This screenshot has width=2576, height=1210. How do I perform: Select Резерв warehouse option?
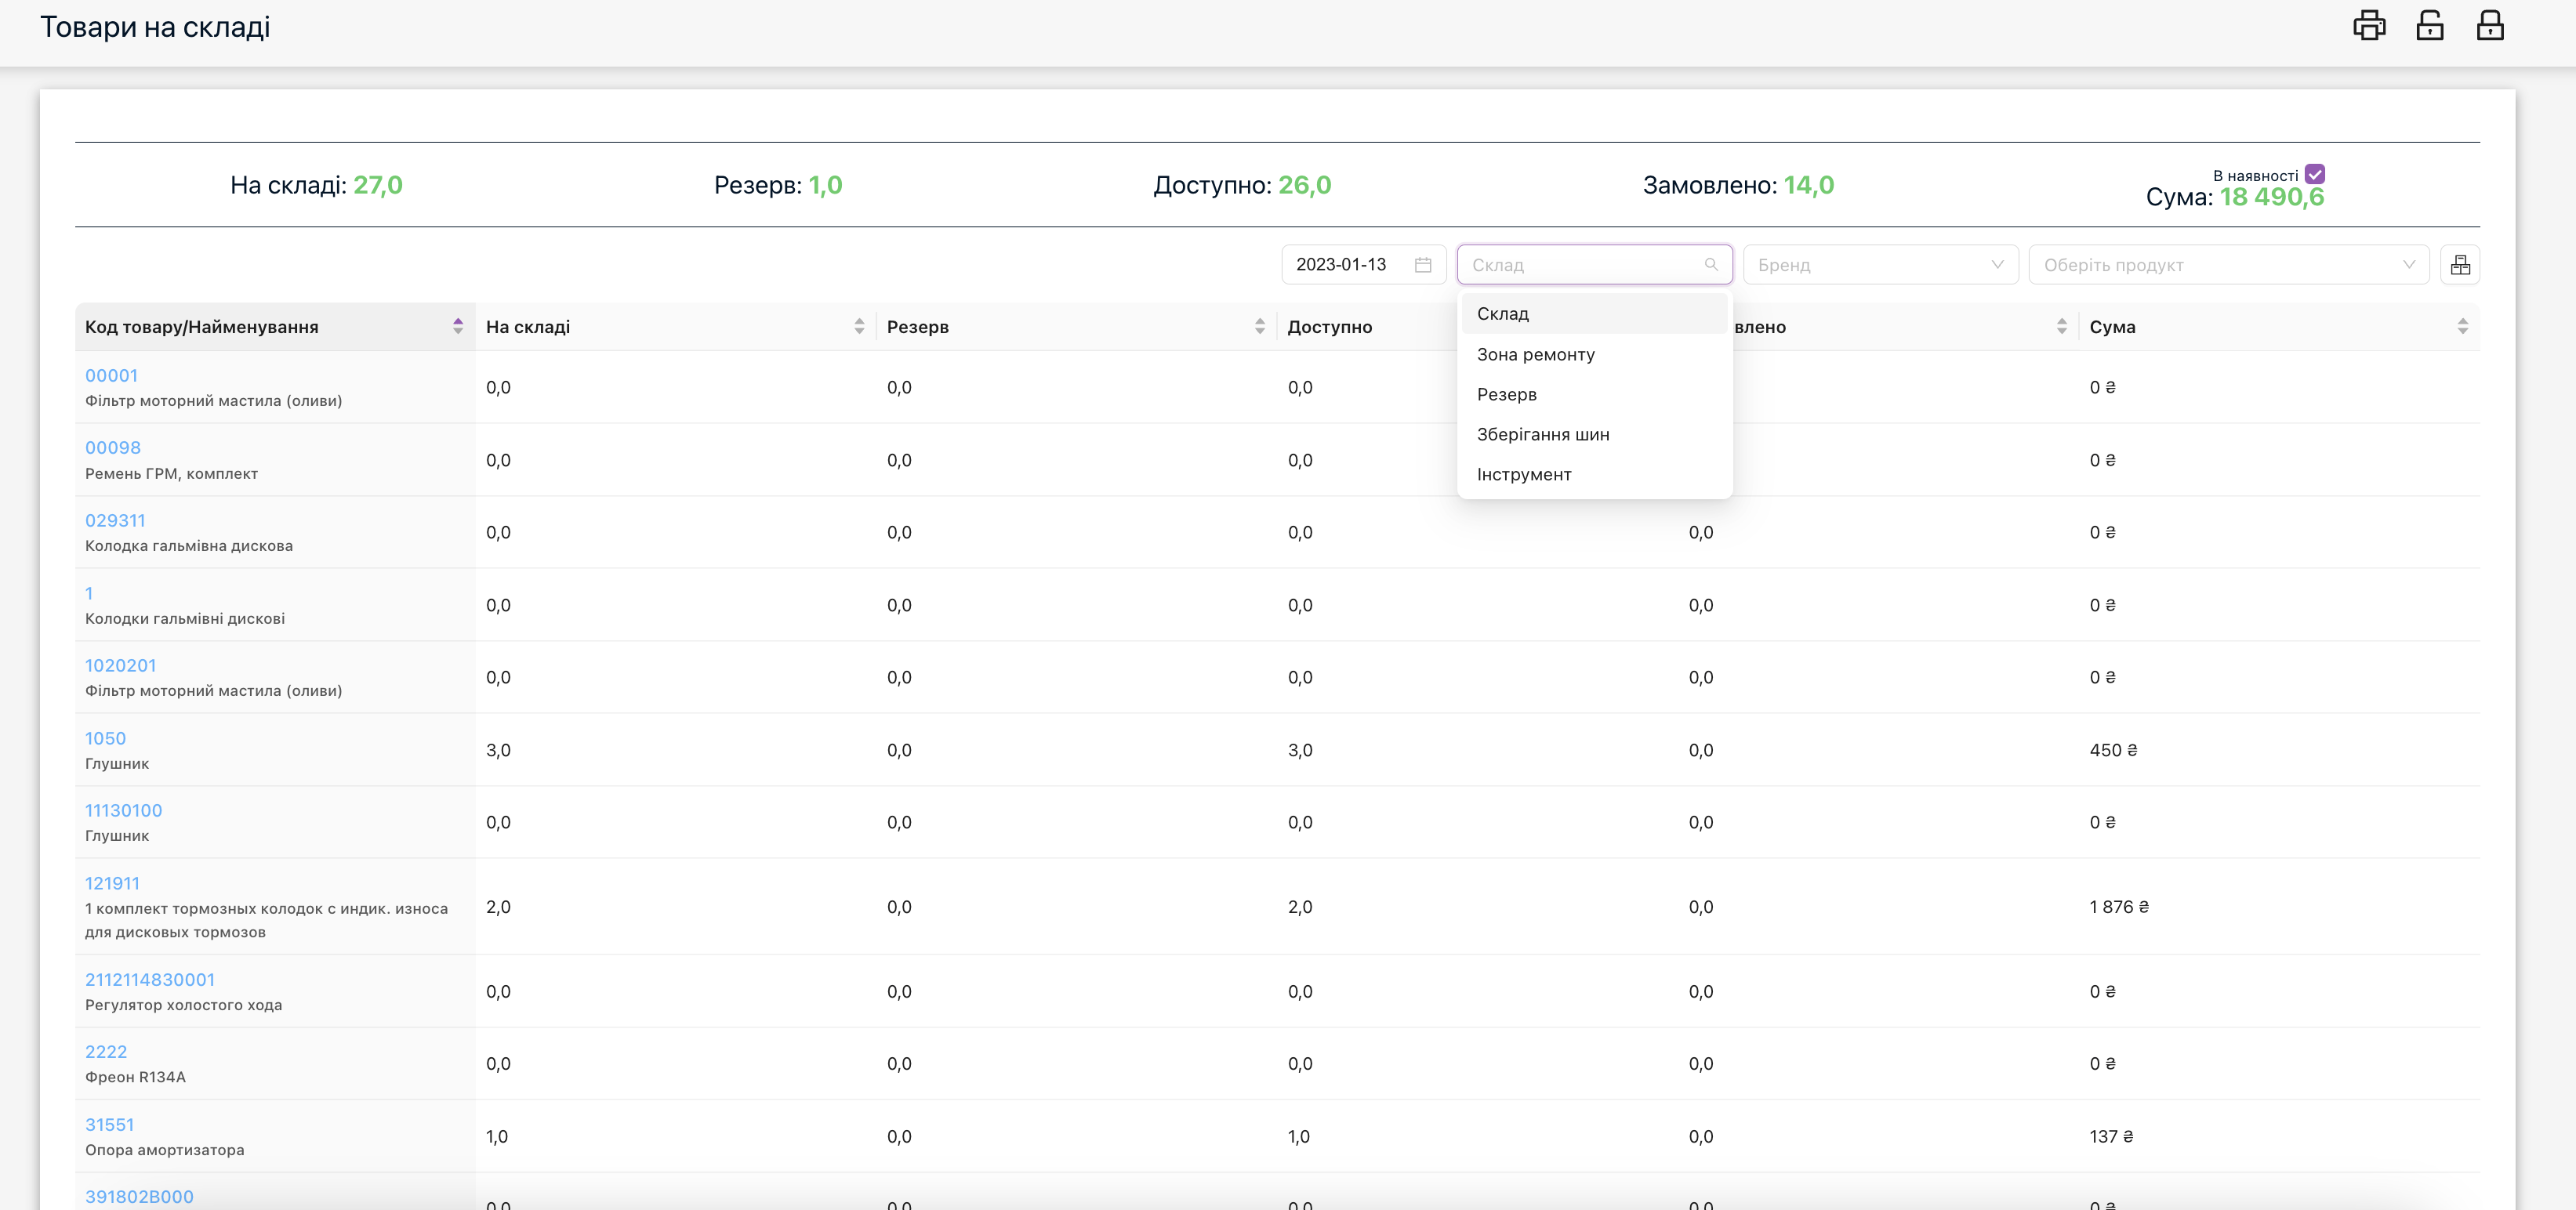coord(1506,394)
